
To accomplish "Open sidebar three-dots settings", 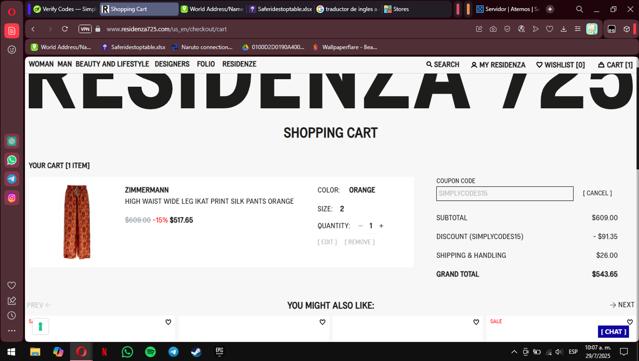I will coord(12,330).
